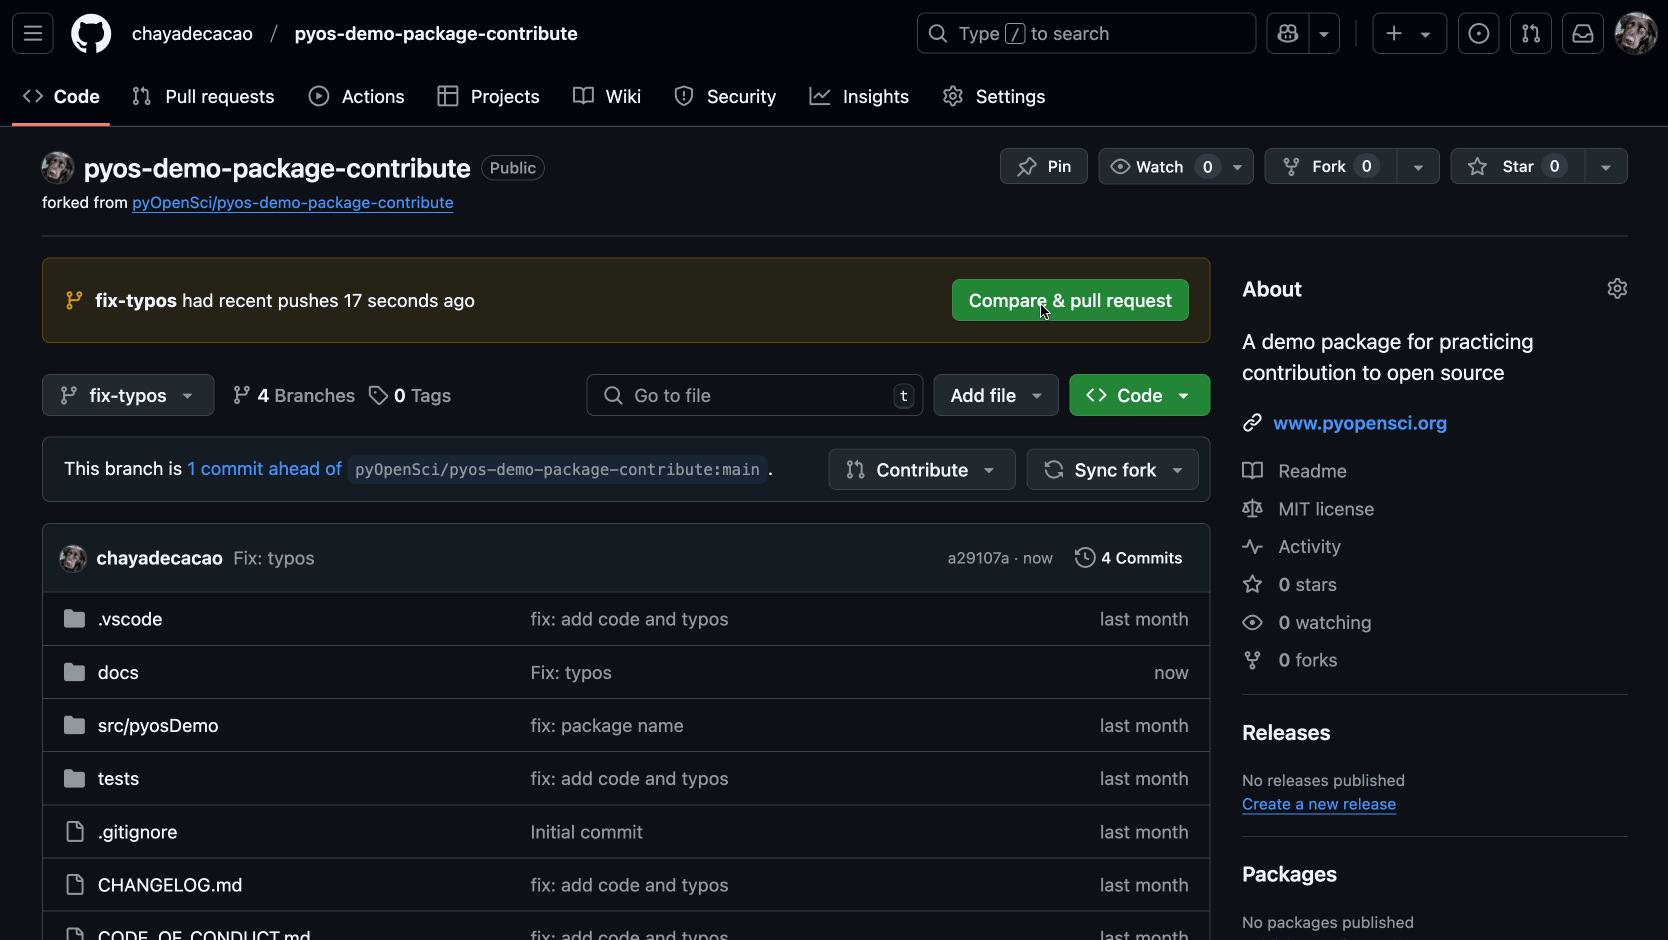View the 4 Commits history
1668x940 pixels.
pos(1129,559)
